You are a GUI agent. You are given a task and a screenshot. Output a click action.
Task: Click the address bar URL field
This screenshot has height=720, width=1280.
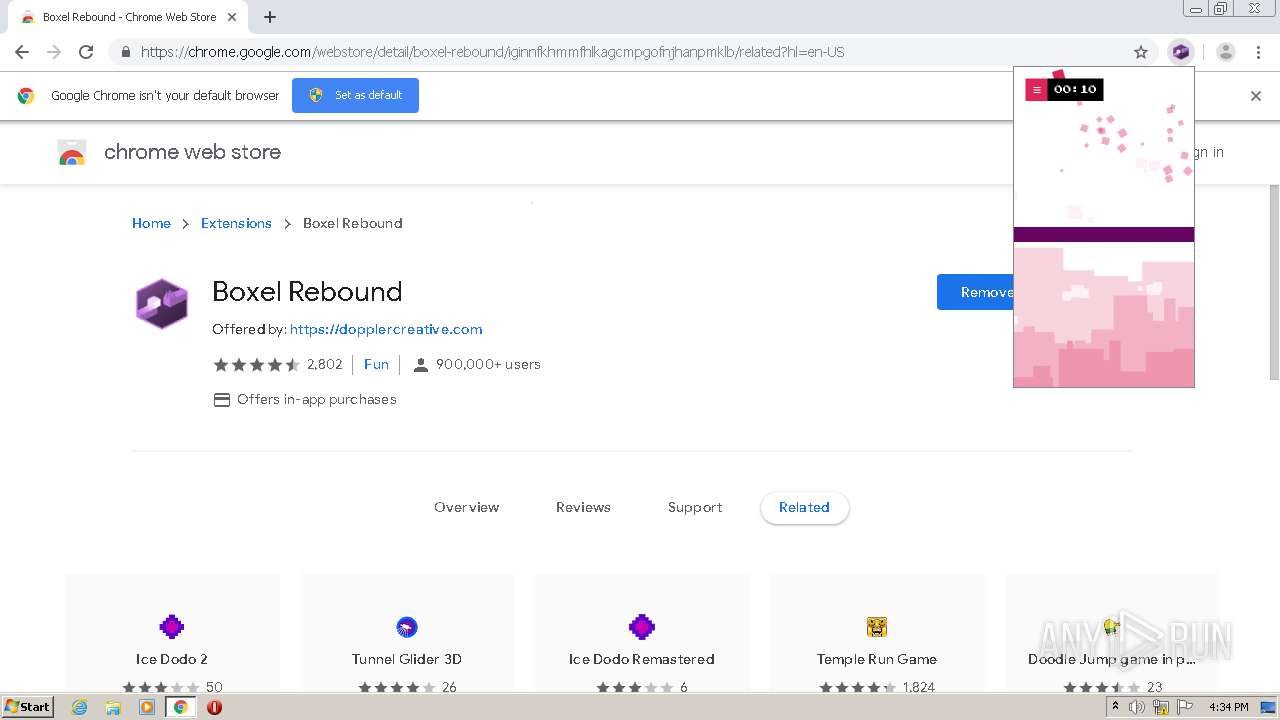point(630,52)
